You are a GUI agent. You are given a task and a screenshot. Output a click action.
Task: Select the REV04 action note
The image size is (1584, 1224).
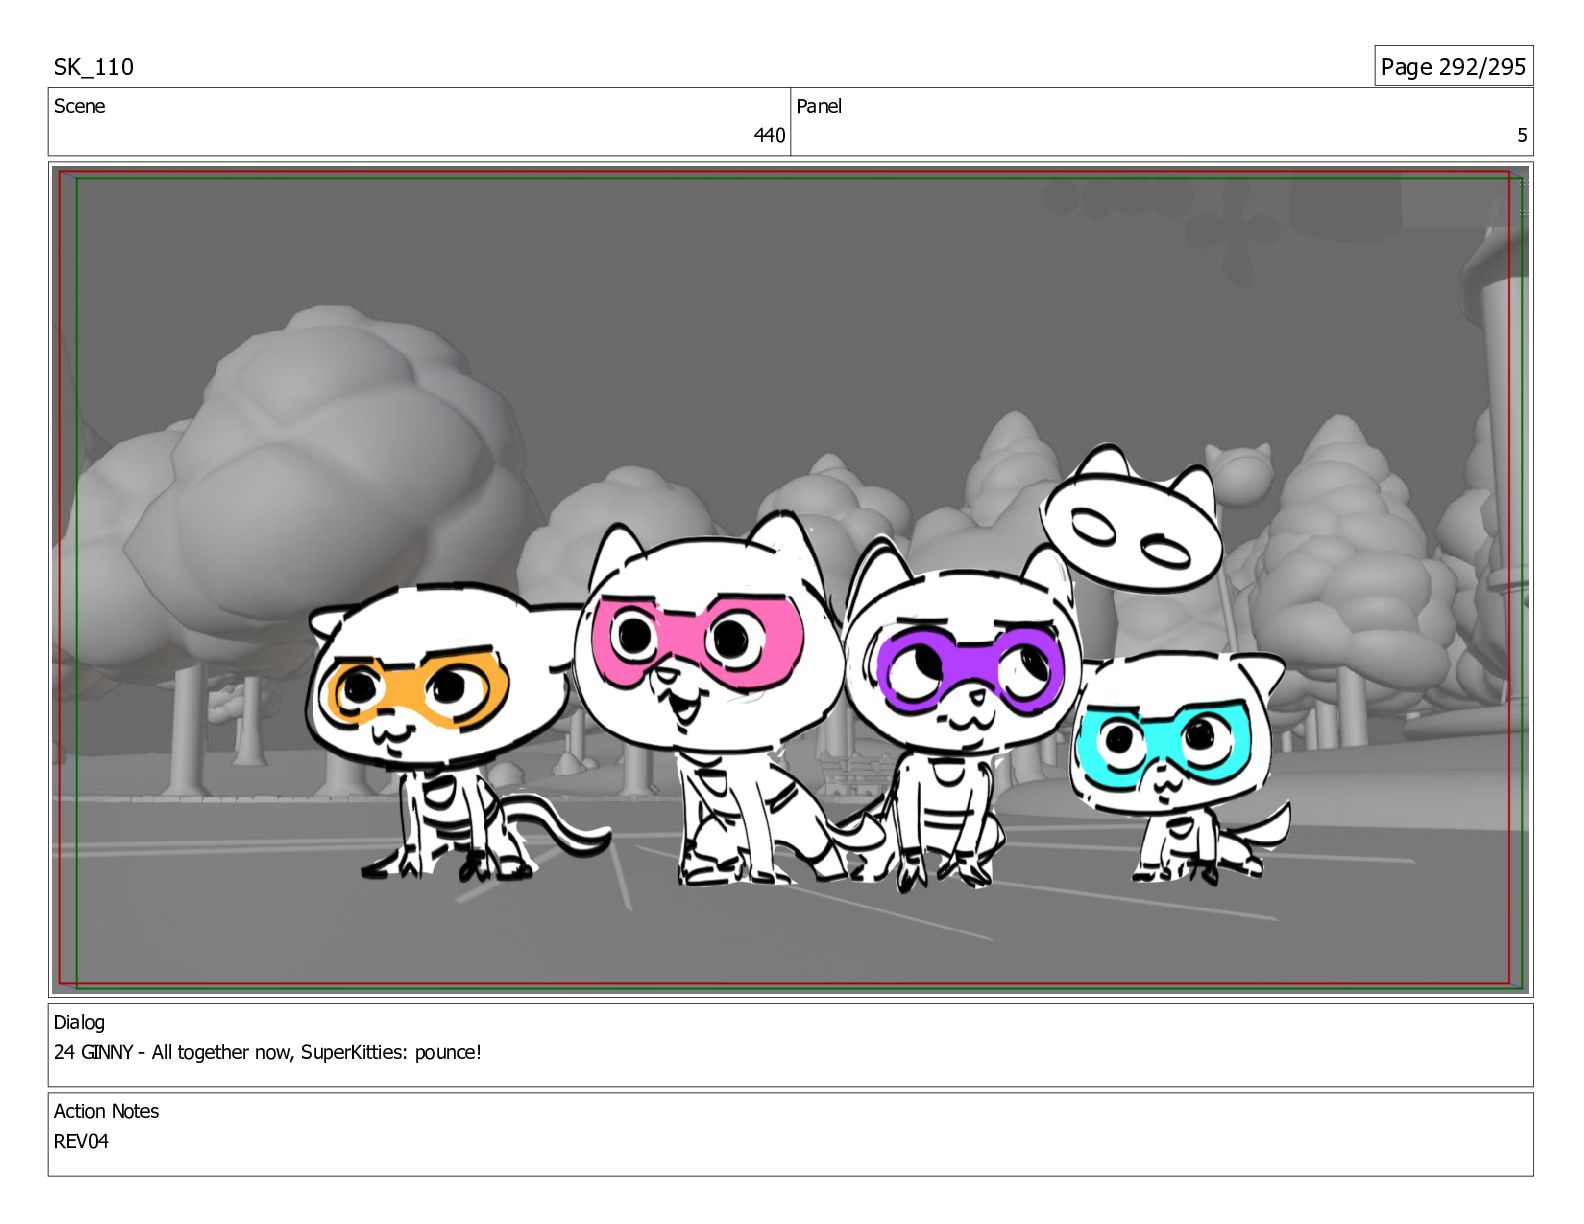[x=81, y=1141]
